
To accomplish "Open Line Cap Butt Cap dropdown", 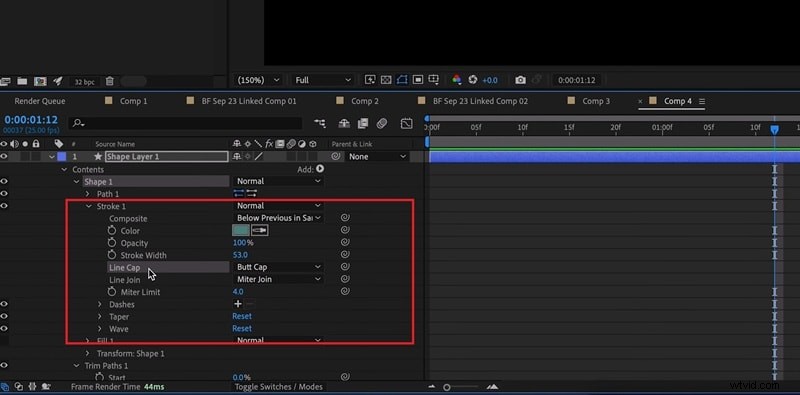I will tap(278, 267).
